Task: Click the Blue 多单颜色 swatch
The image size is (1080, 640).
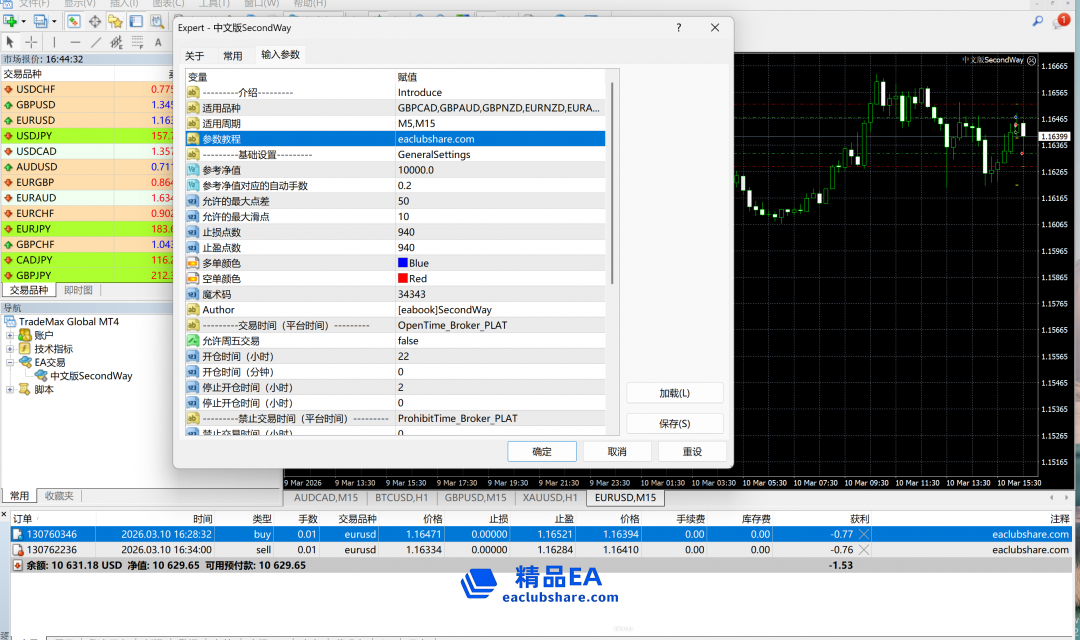Action: (x=403, y=263)
